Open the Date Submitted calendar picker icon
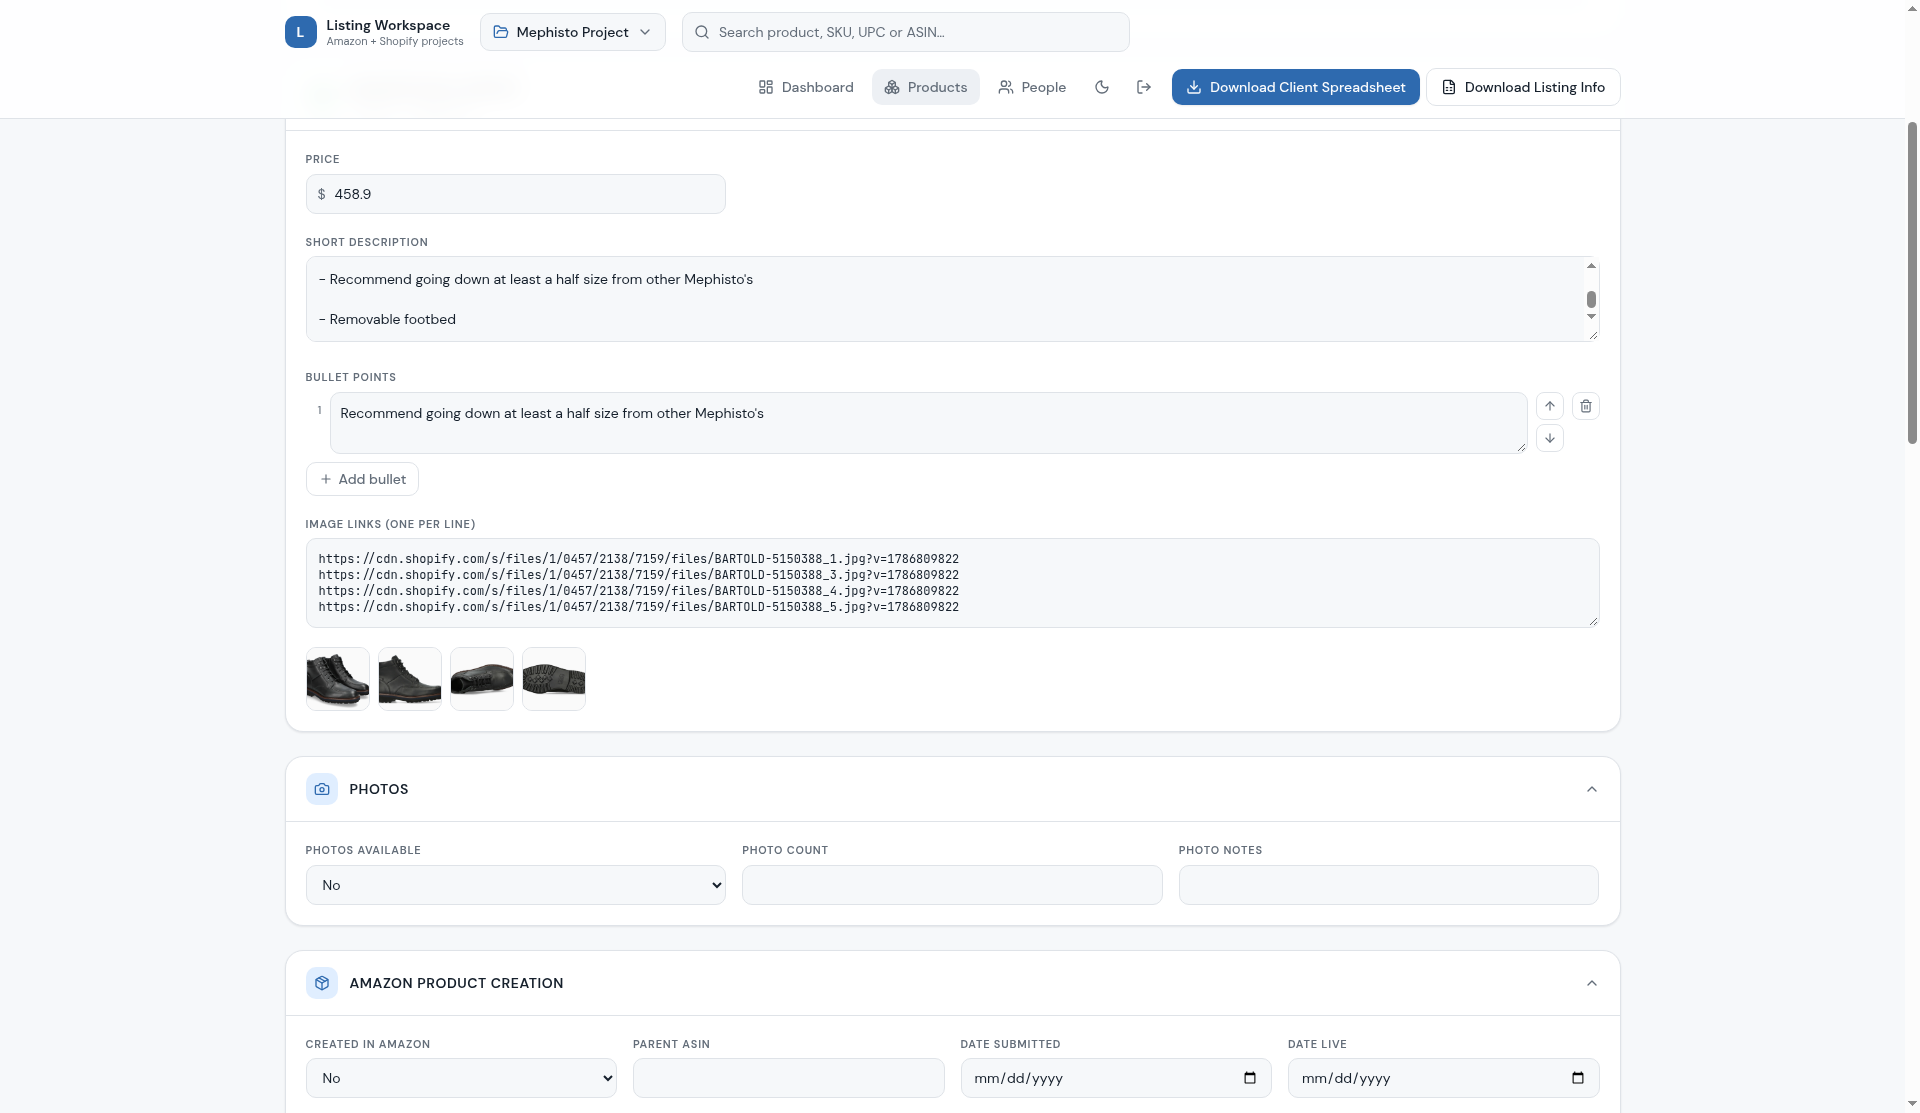This screenshot has height=1113, width=1920. 1250,1078
